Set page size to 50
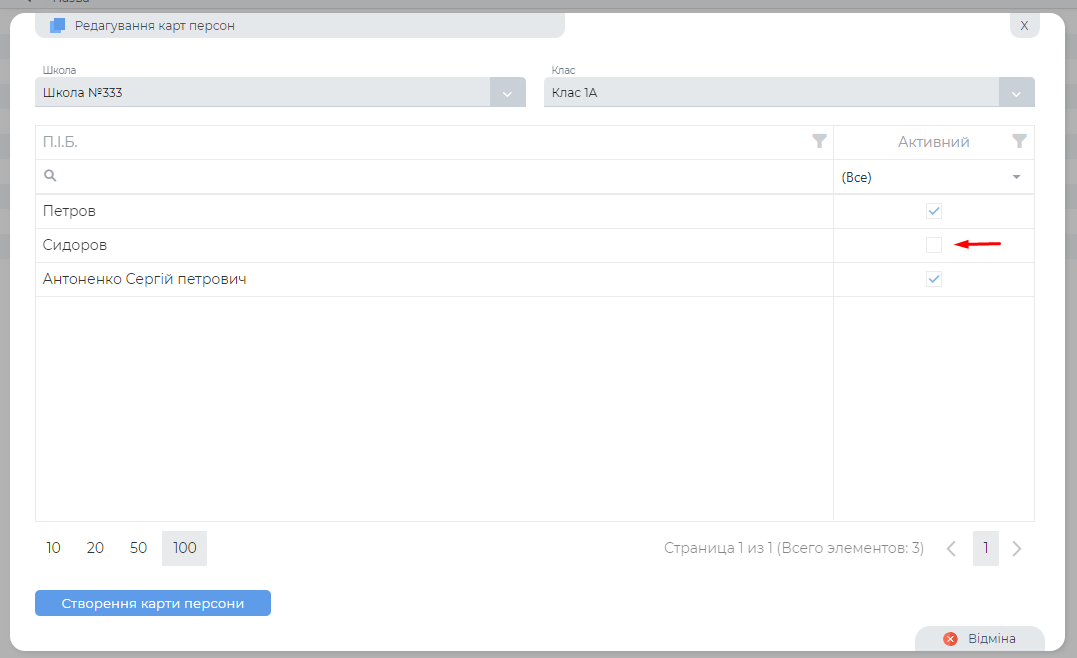Image resolution: width=1077 pixels, height=658 pixels. [139, 548]
